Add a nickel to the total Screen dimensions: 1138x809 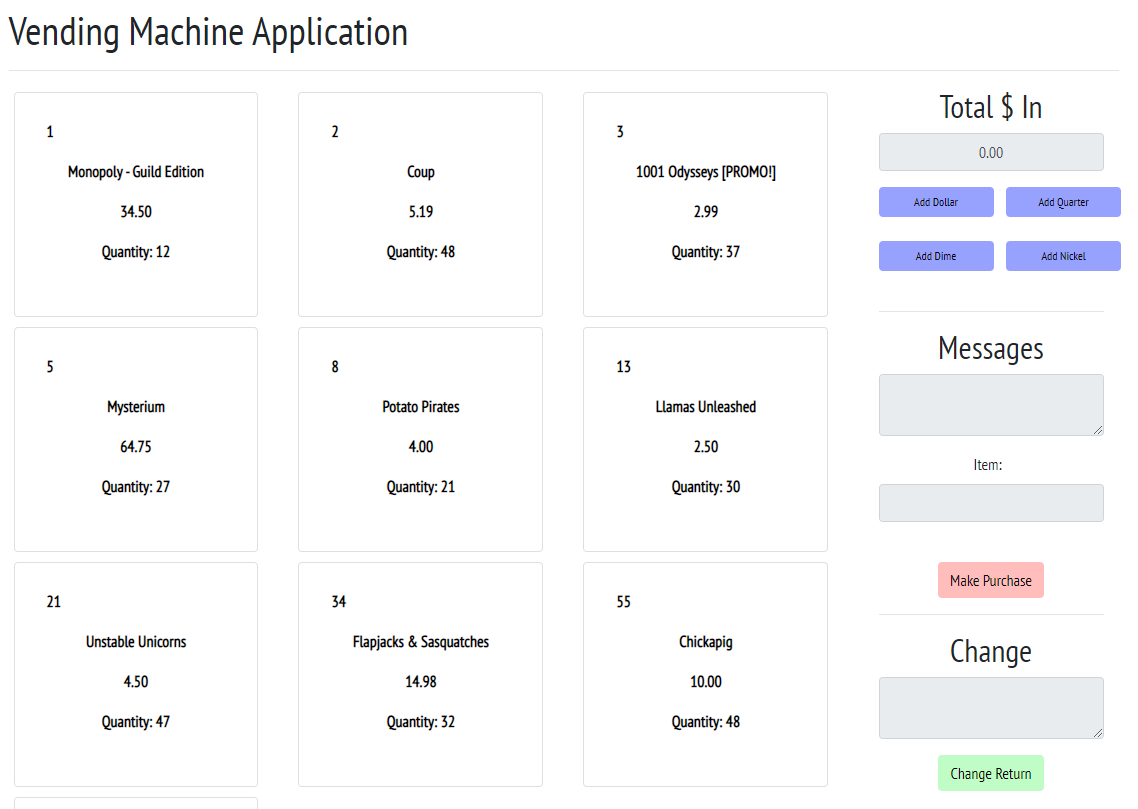(x=1063, y=256)
